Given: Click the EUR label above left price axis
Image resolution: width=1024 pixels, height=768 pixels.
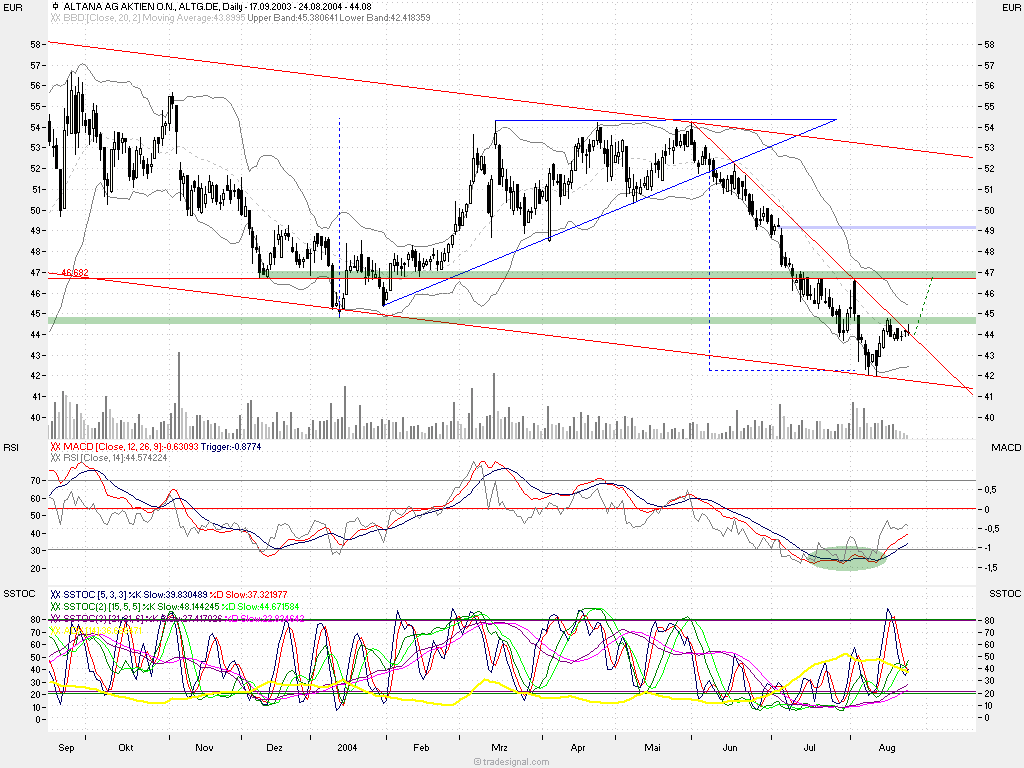Looking at the screenshot, I should click(13, 7).
